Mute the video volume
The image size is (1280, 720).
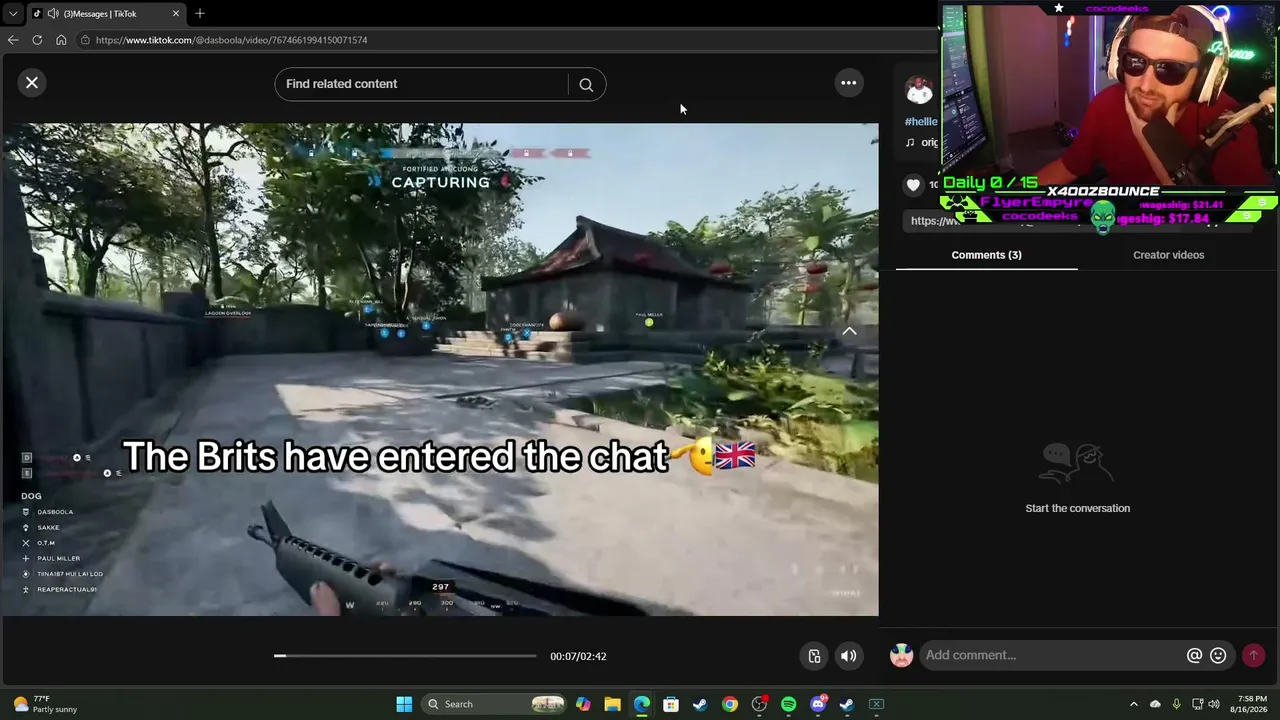pyautogui.click(x=848, y=656)
